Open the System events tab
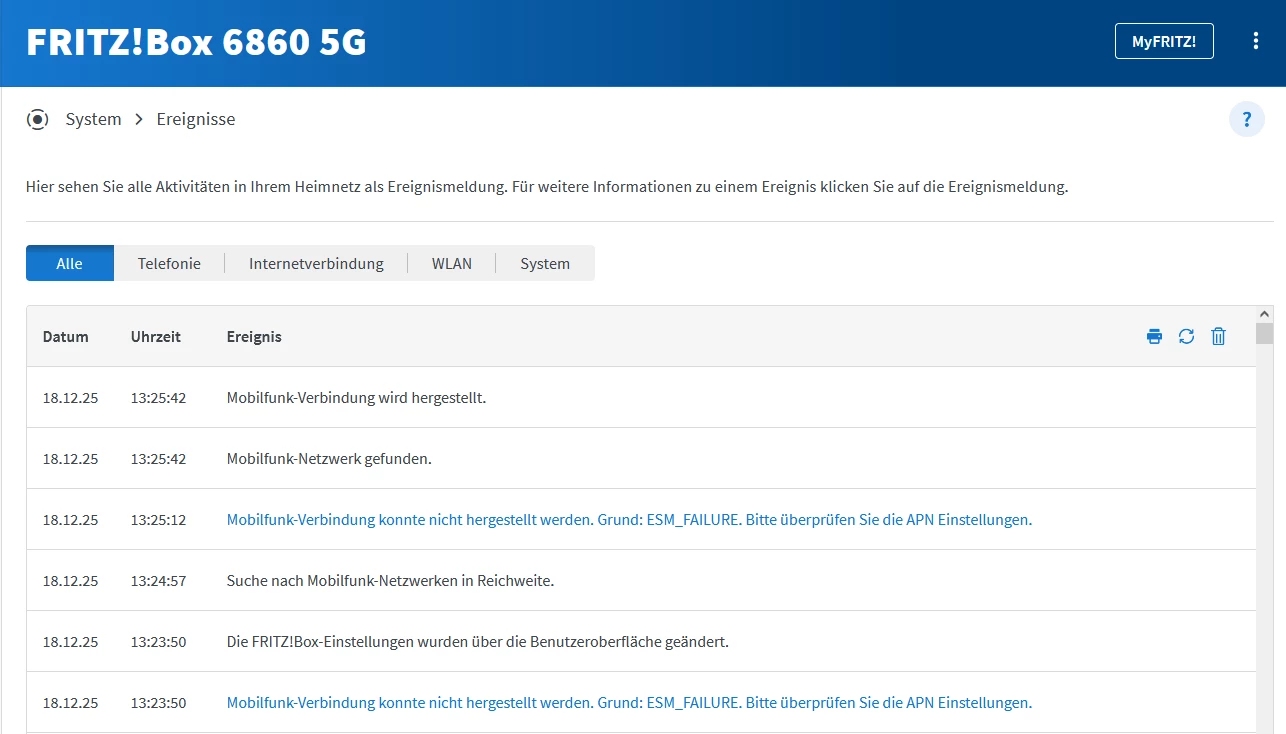Image resolution: width=1286 pixels, height=734 pixels. pos(545,264)
